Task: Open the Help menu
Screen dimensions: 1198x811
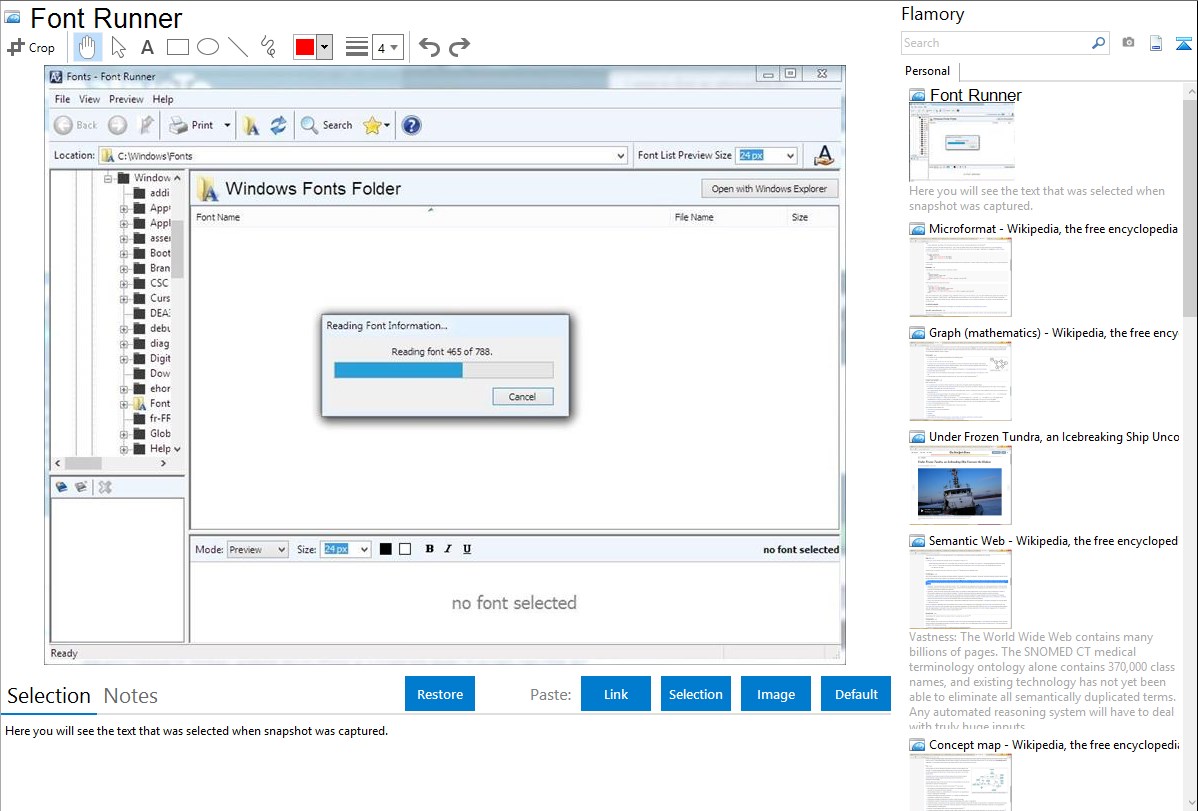Action: [x=163, y=99]
